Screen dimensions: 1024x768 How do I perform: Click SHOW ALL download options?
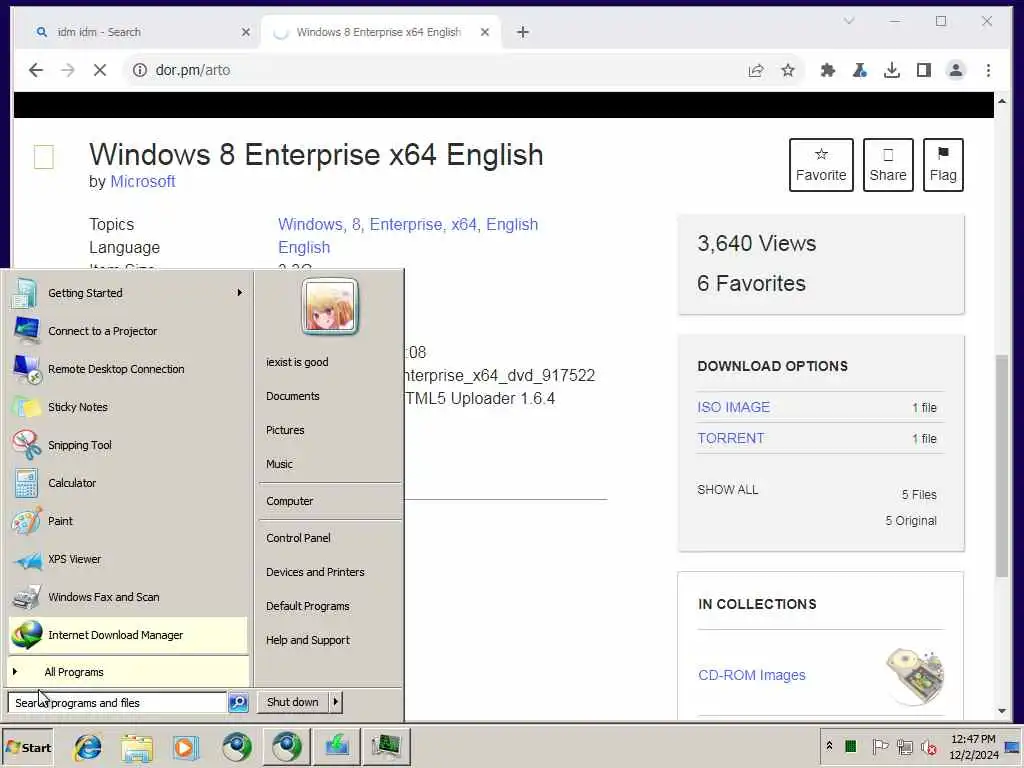click(728, 490)
